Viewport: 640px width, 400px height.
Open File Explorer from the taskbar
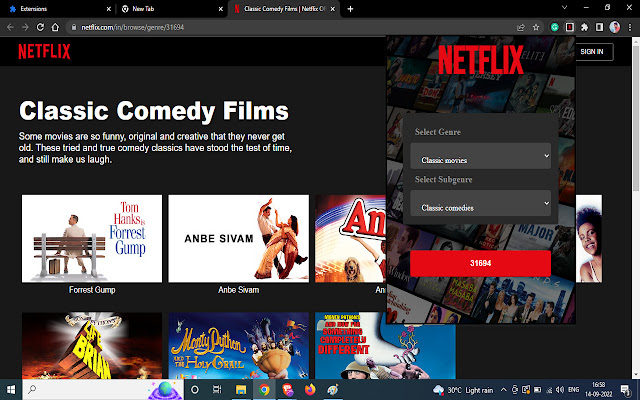click(x=241, y=389)
